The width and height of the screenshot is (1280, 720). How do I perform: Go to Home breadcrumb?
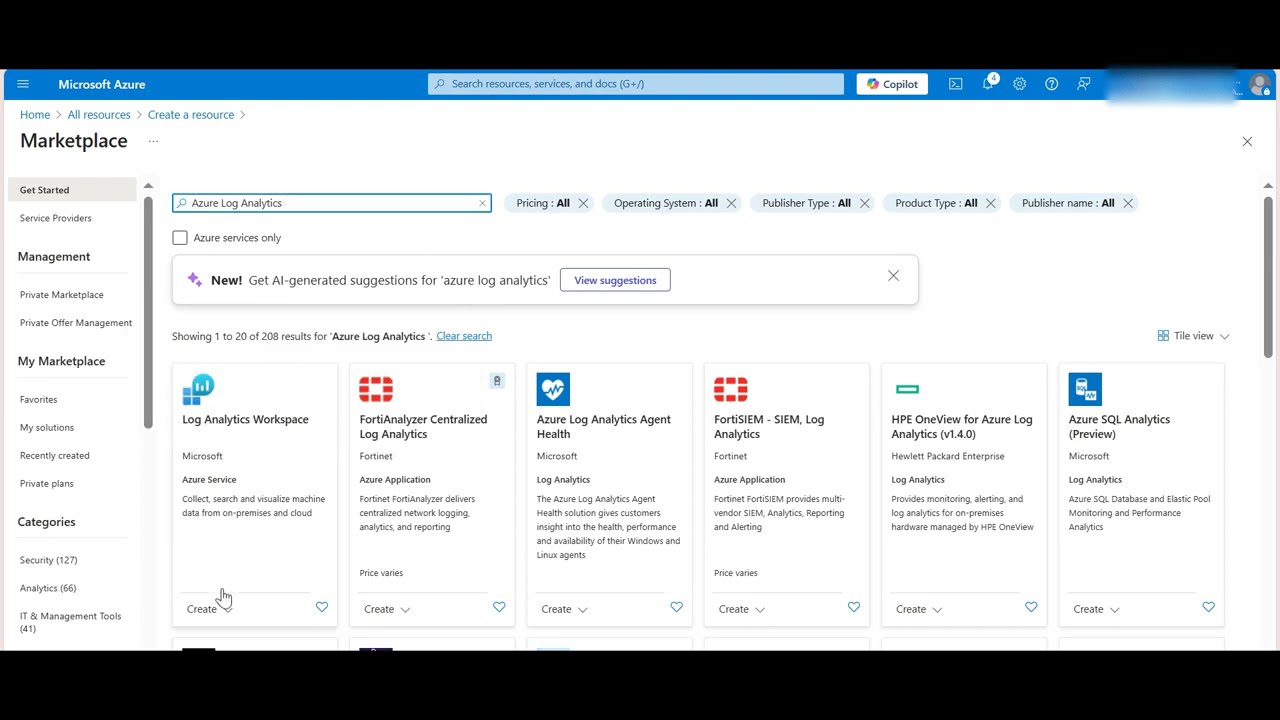pyautogui.click(x=35, y=115)
